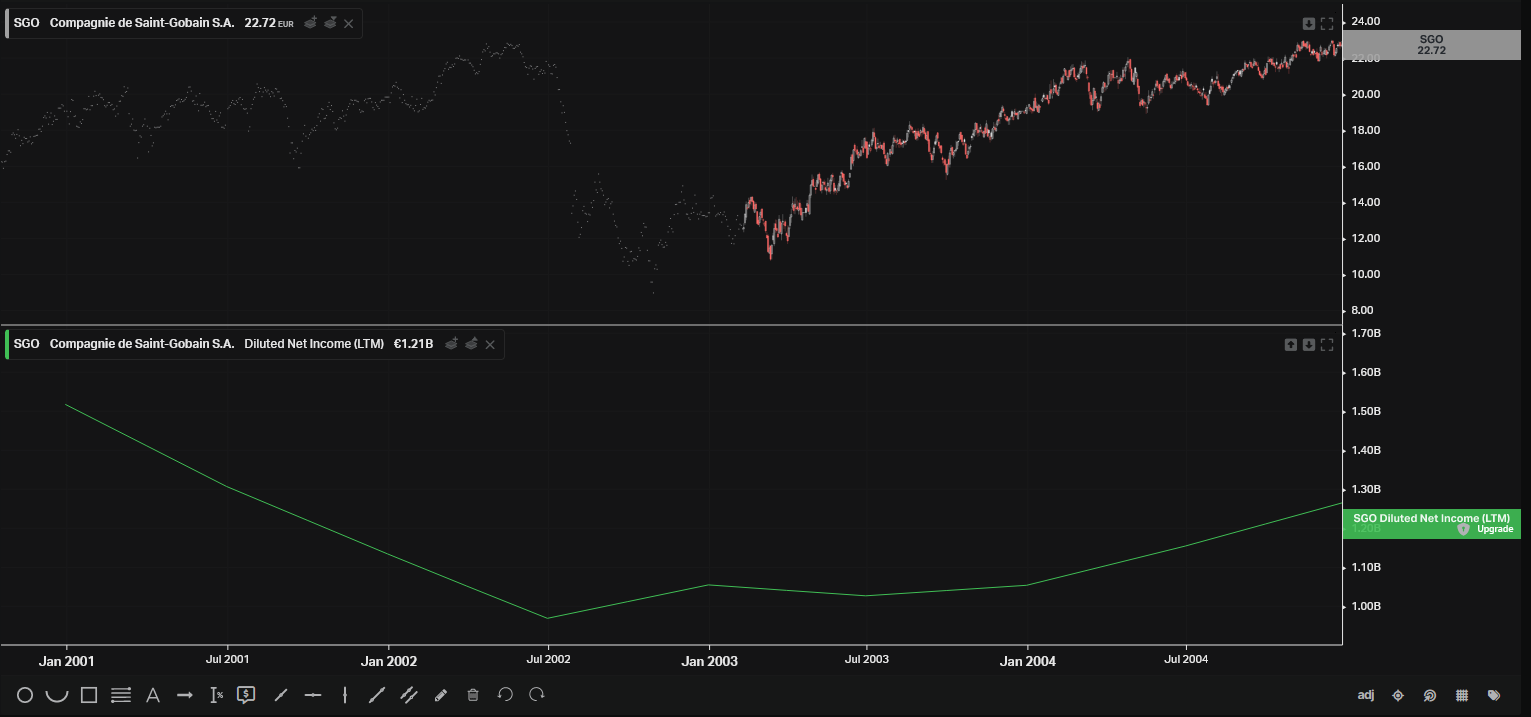Click the 1.00B axis value
This screenshot has width=1531, height=717.
tap(1366, 607)
